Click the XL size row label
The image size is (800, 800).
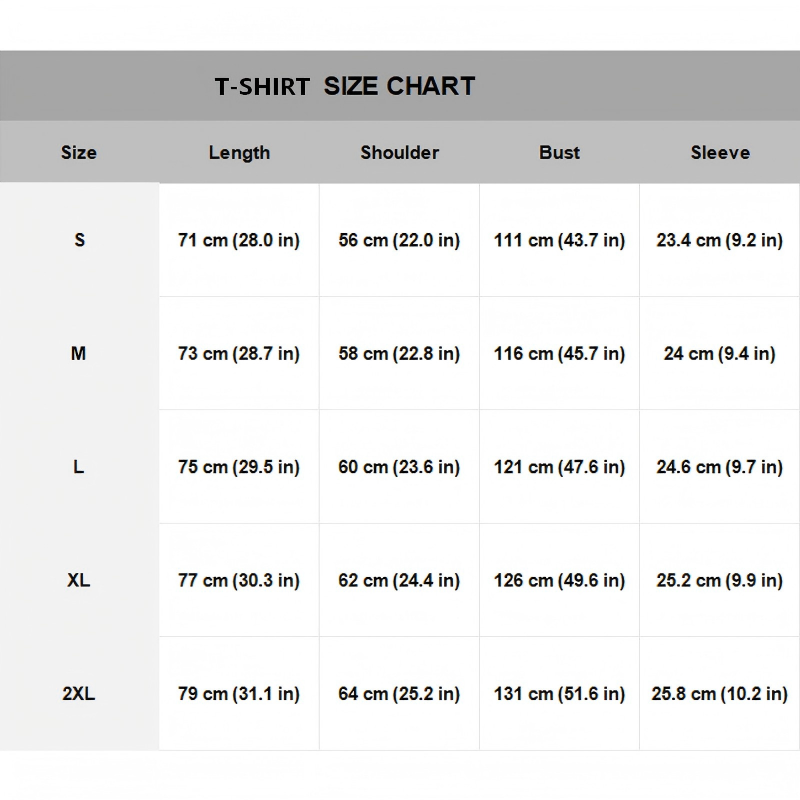pos(79,580)
